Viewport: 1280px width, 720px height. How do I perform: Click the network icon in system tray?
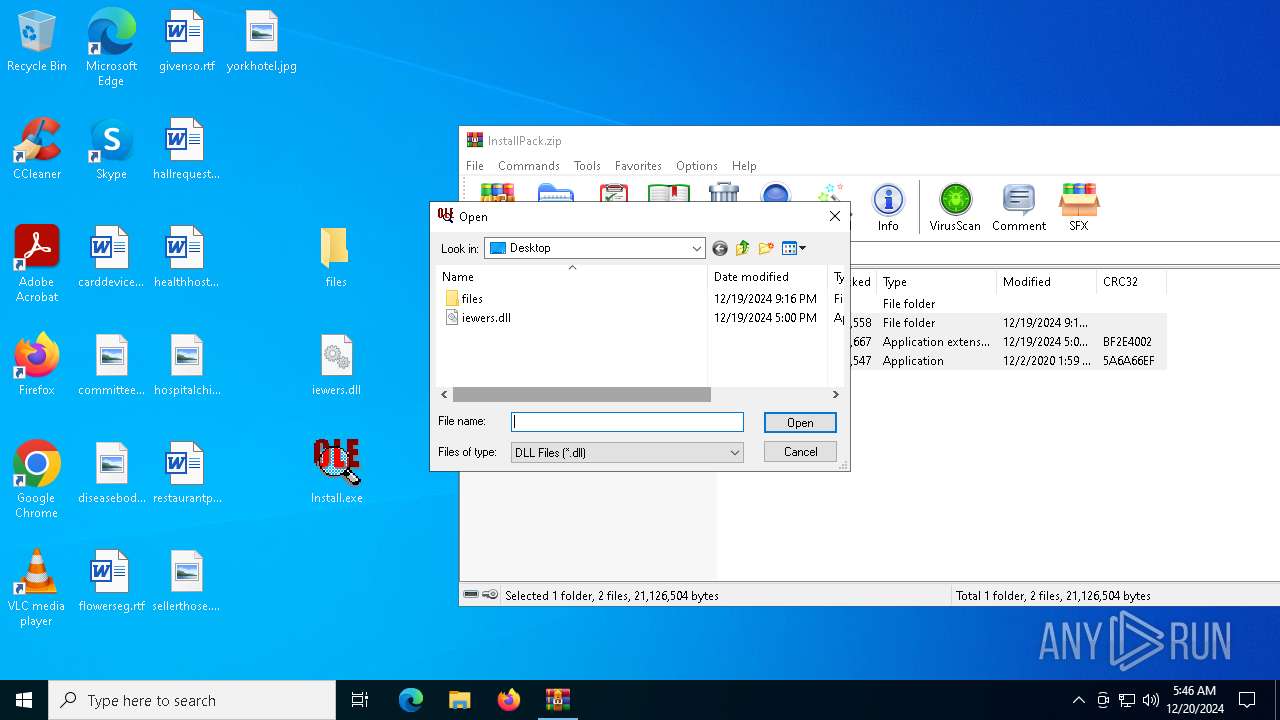[1127, 700]
